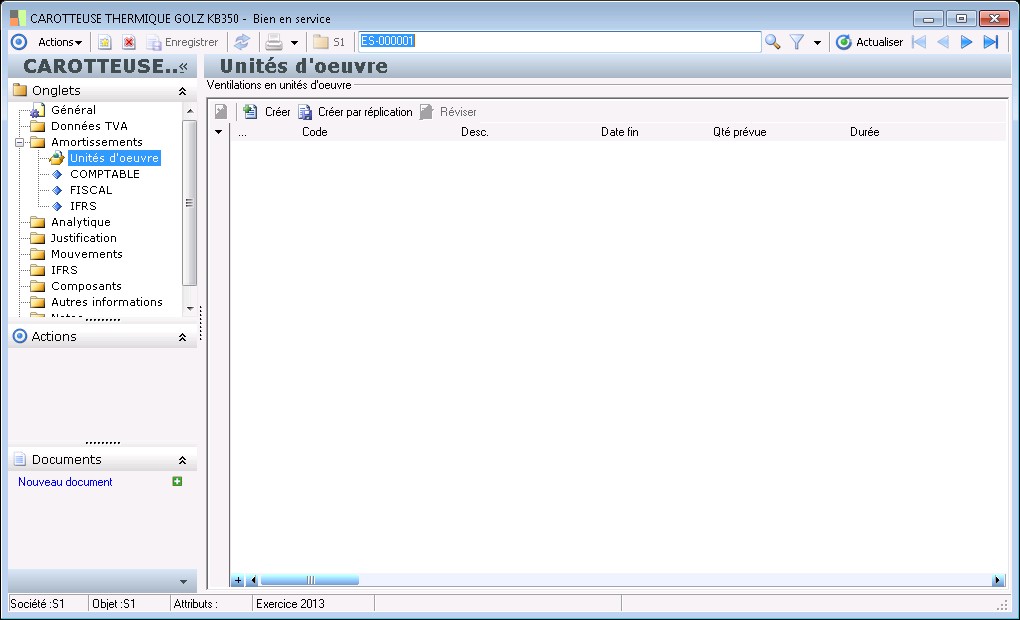
Task: Click the grid edit icon left of Créer
Action: pos(221,112)
